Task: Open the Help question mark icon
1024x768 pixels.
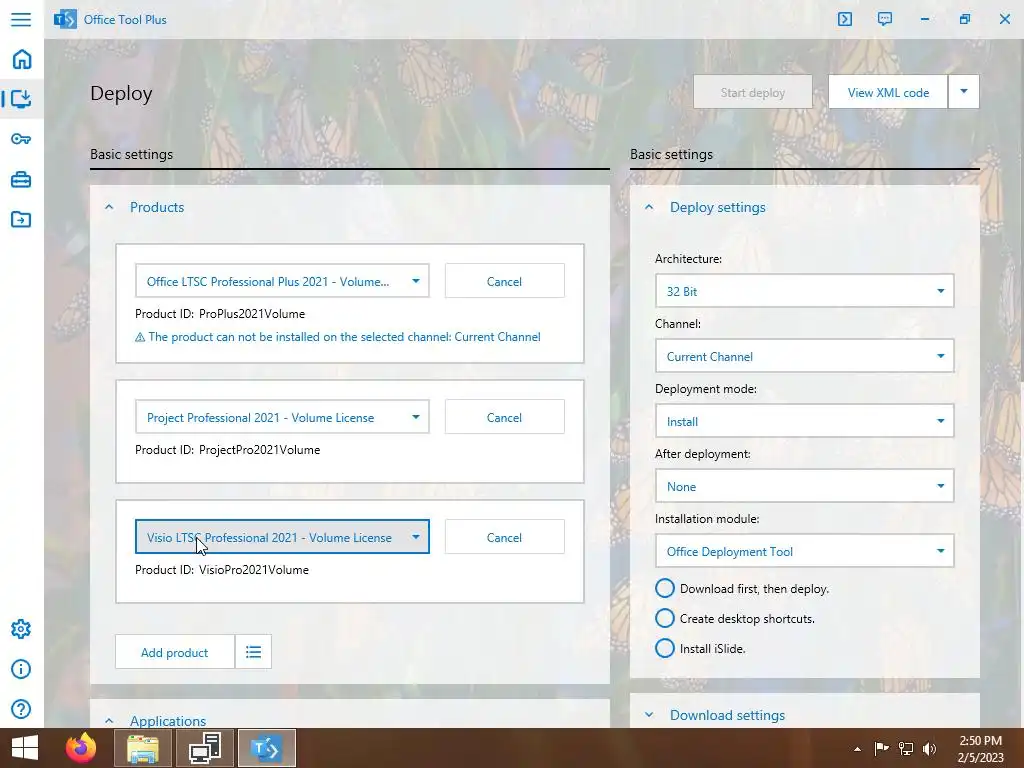Action: [21, 709]
